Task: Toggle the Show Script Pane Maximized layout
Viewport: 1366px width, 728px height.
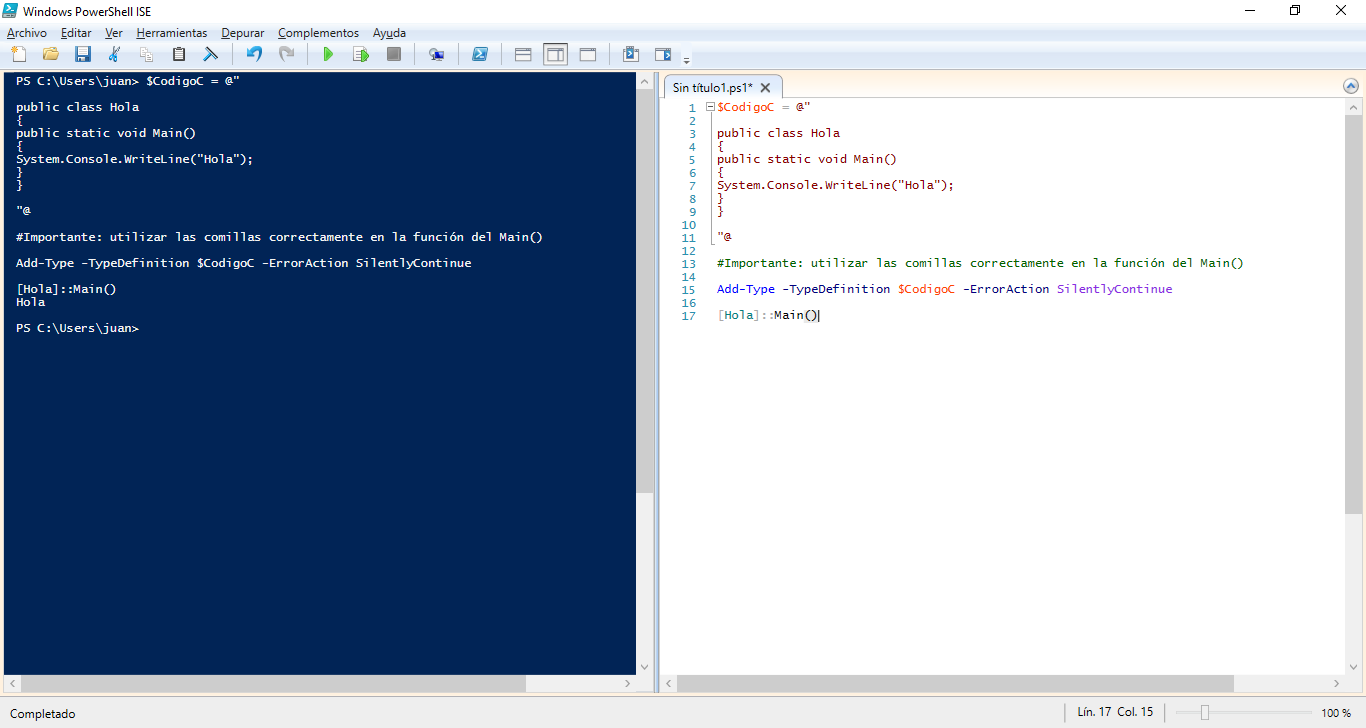Action: coord(588,54)
